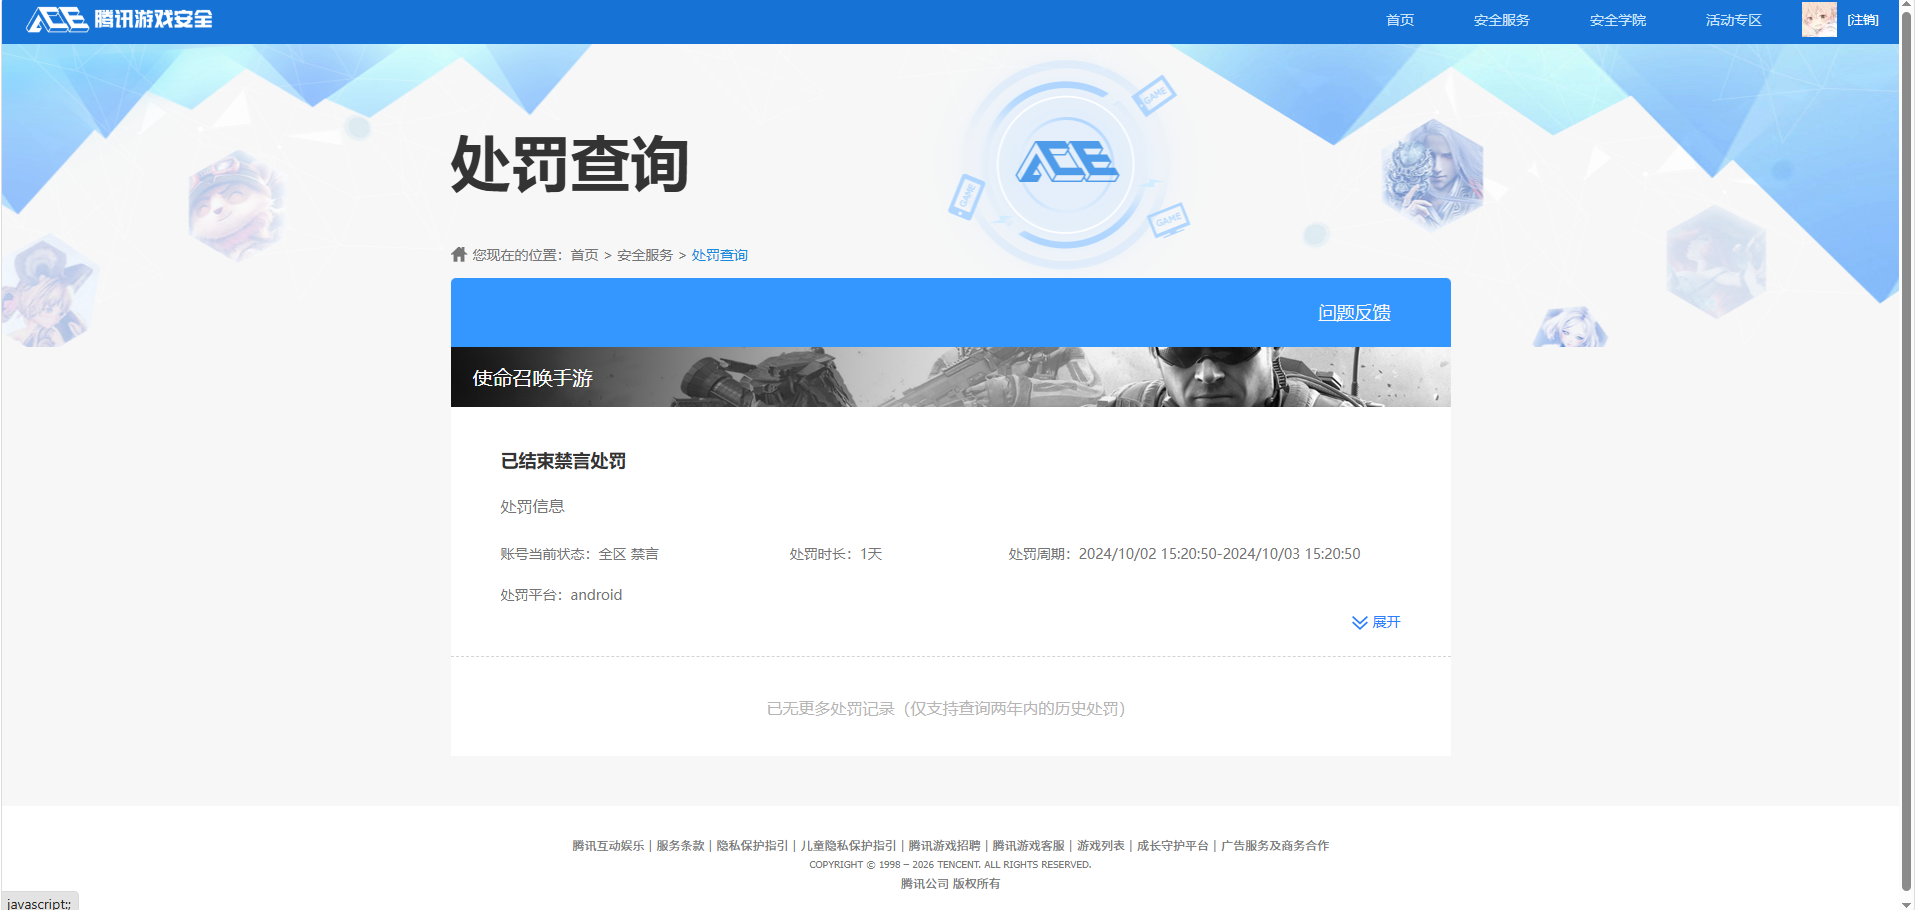Screen dimensions: 1917x910
Task: Open 游戏列表 footer link
Action: coord(1100,846)
